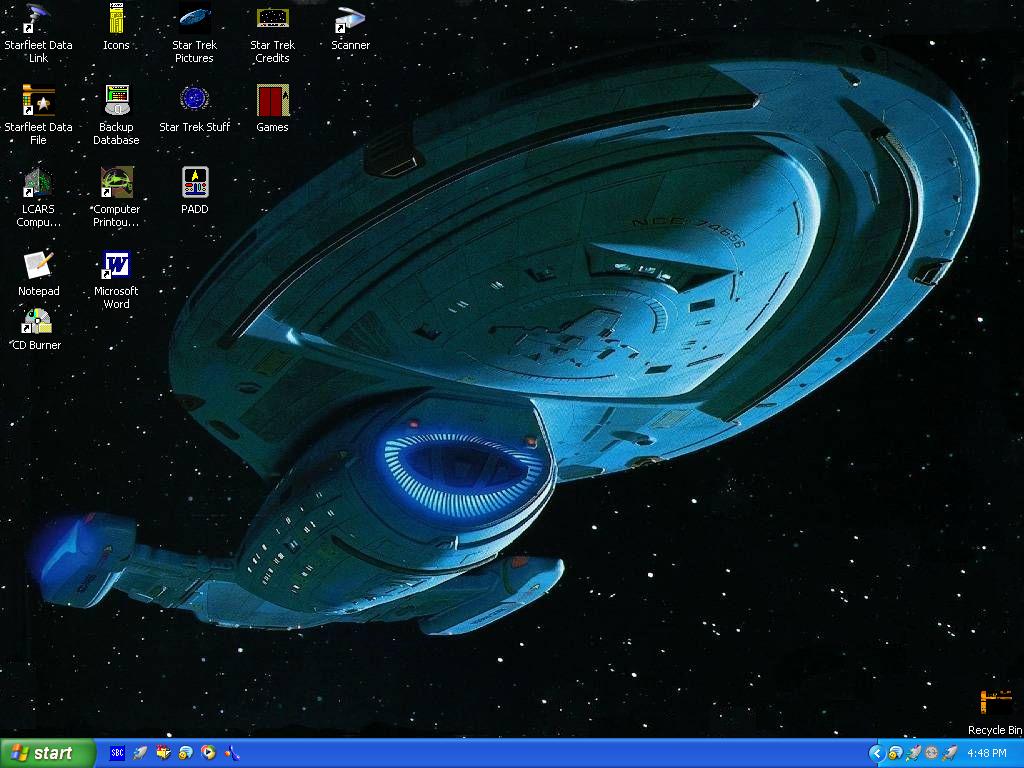The image size is (1024, 768).
Task: Launch Windows Media Player from quick launch
Action: [208, 753]
